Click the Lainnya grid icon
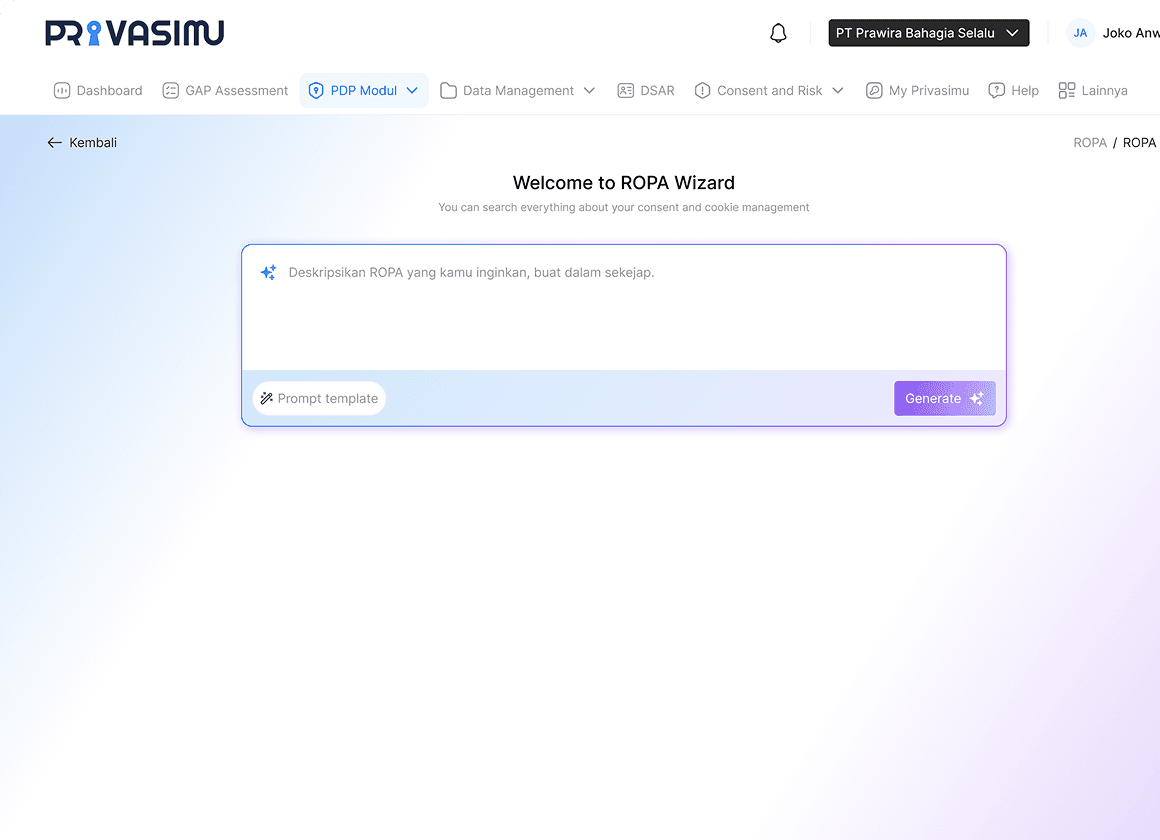The width and height of the screenshot is (1160, 840). 1067,90
